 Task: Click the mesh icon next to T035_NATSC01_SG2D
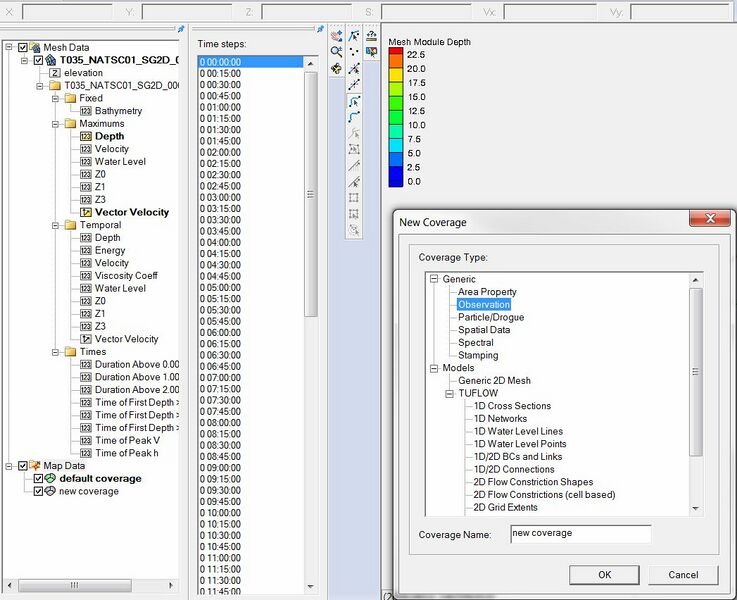(51, 60)
